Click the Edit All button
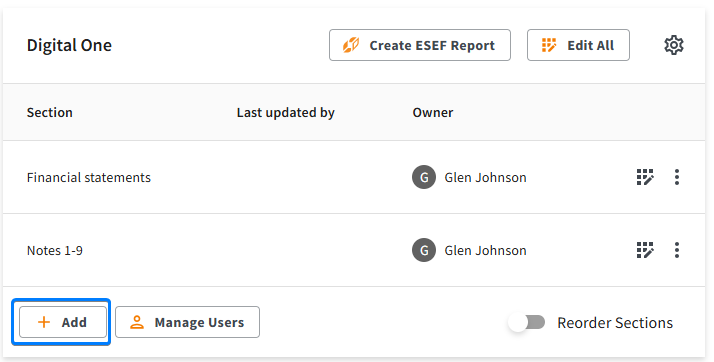 (x=578, y=45)
